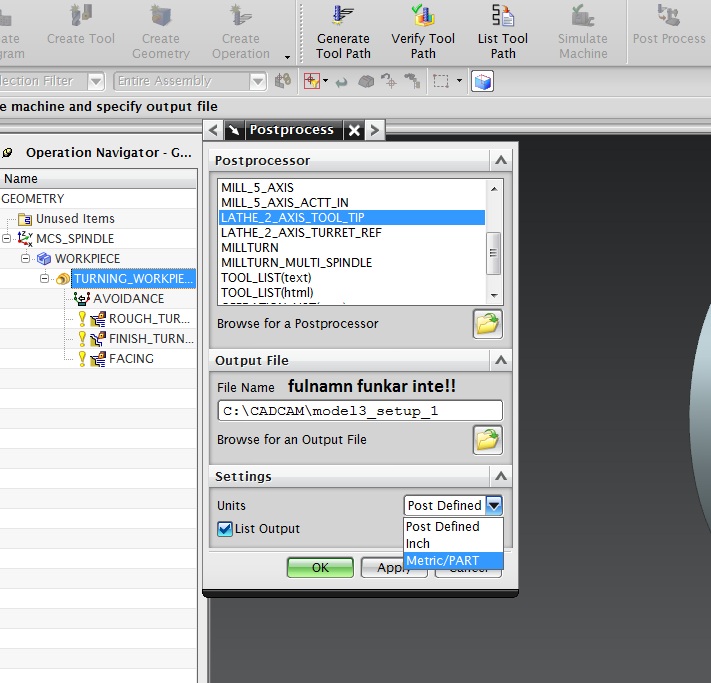Click the postprocessor list scroll up arrow
The image size is (711, 683).
click(x=494, y=188)
